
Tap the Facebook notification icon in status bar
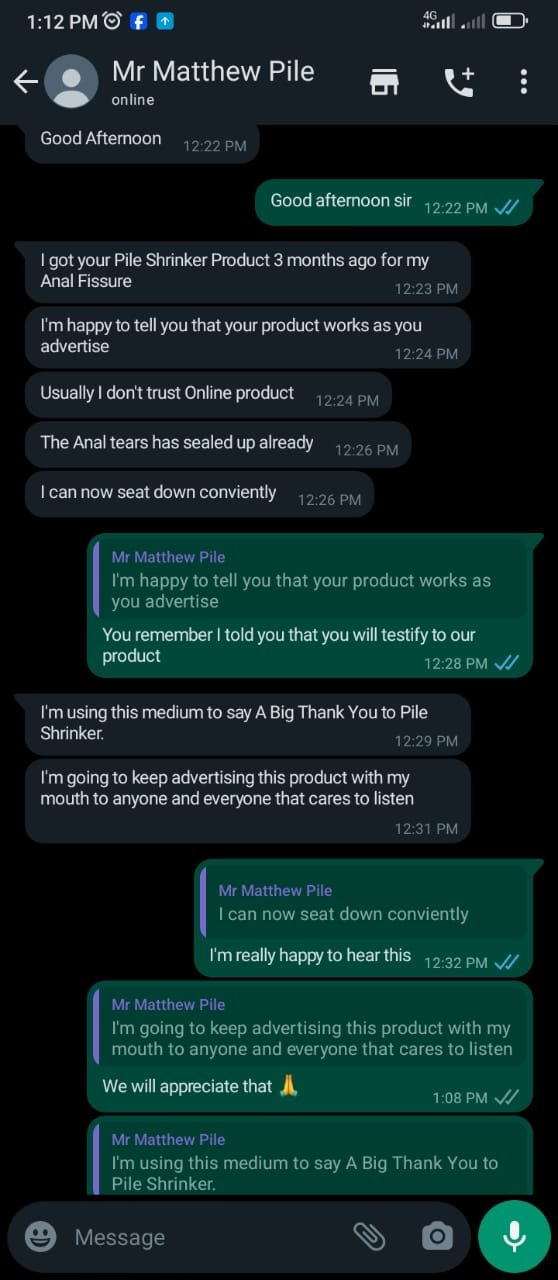[139, 21]
